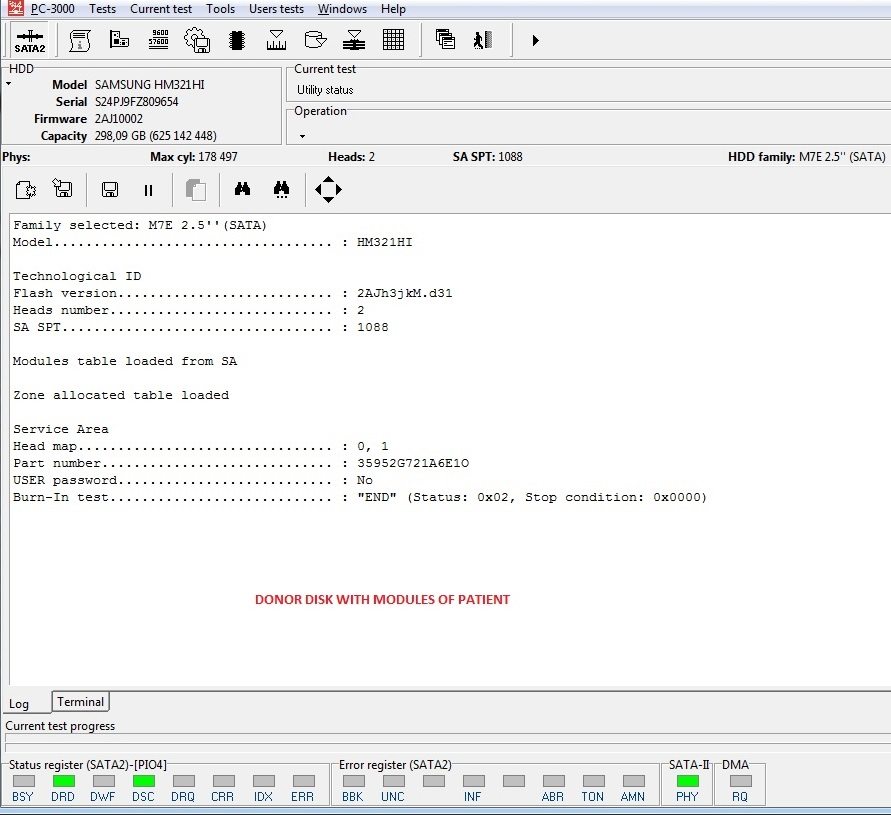This screenshot has width=891, height=815.
Task: Open the 9600/57600 baud rate icon
Action: (x=159, y=39)
